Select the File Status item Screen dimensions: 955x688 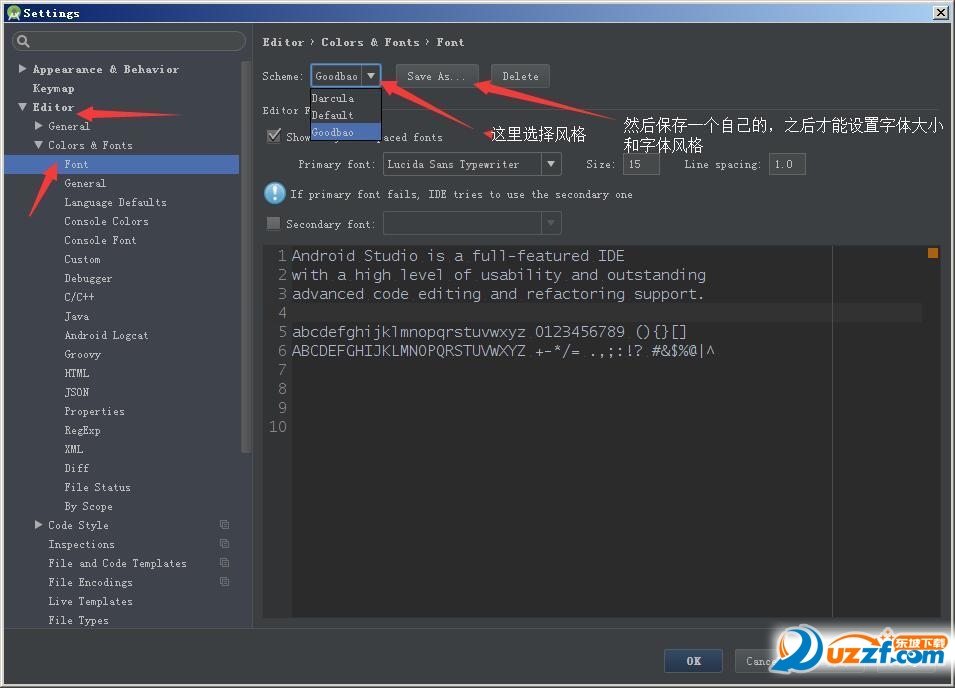[97, 487]
